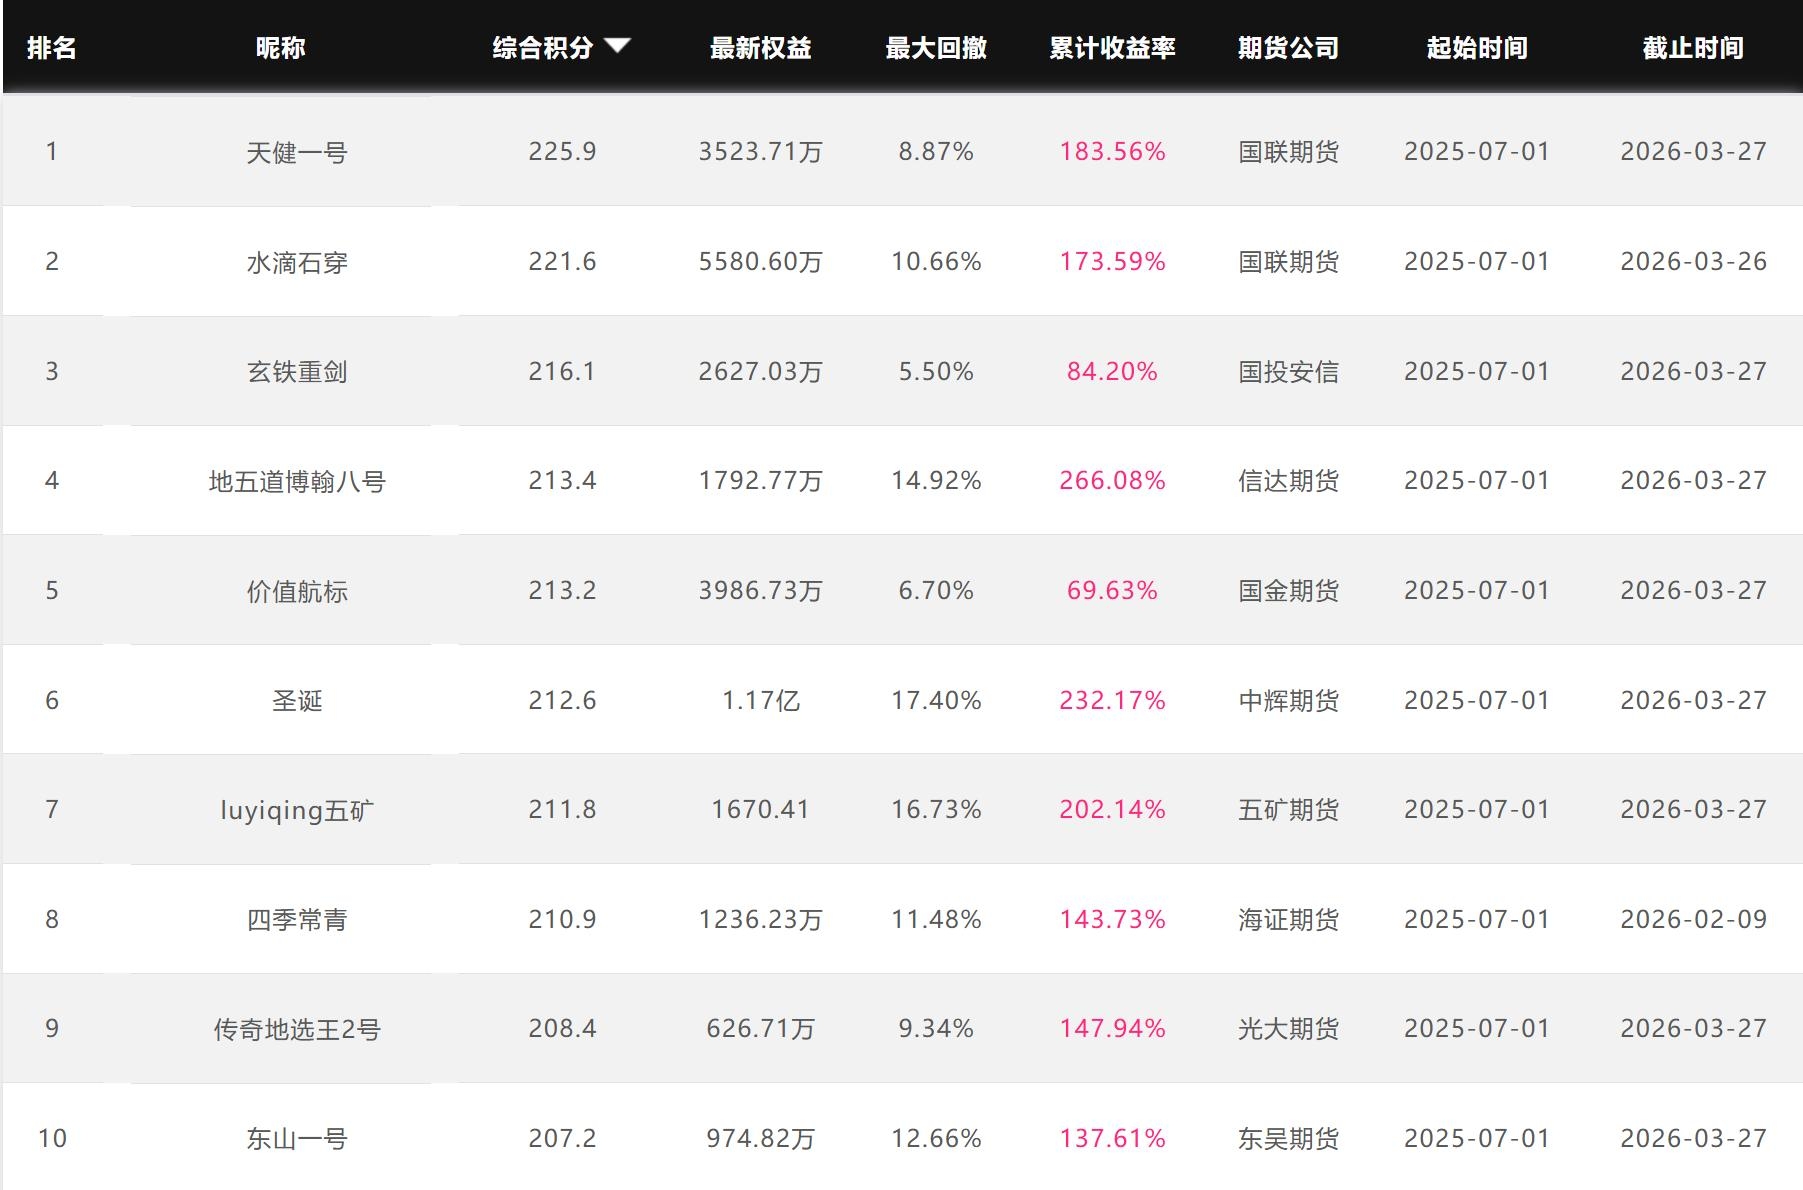Viewport: 1803px width, 1190px height.
Task: Select the 传奇地选王2号 nickname
Action: [x=297, y=1029]
